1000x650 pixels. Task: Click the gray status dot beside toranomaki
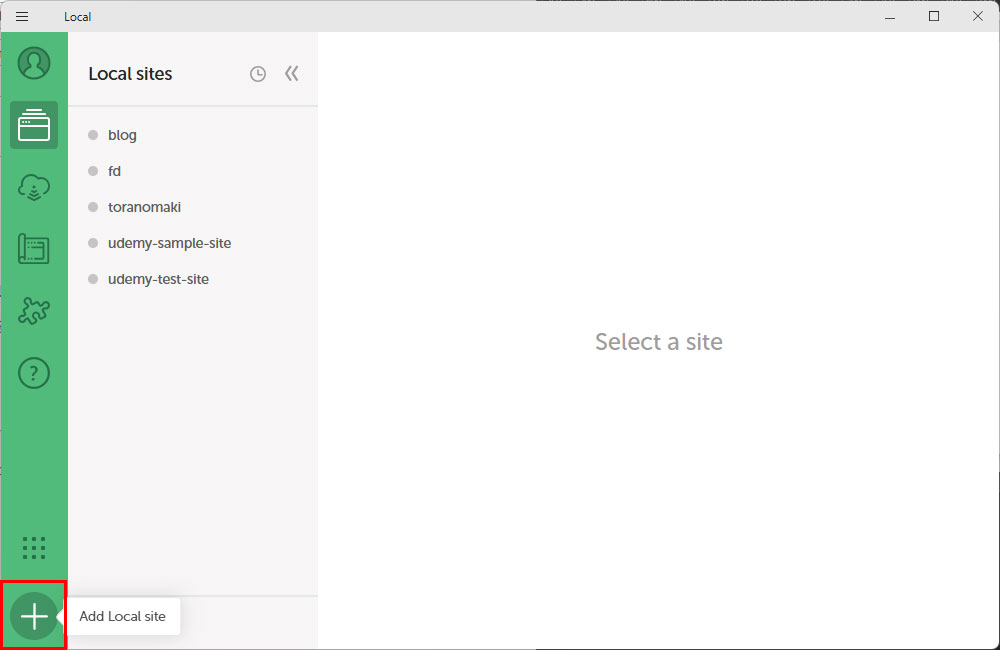[93, 207]
